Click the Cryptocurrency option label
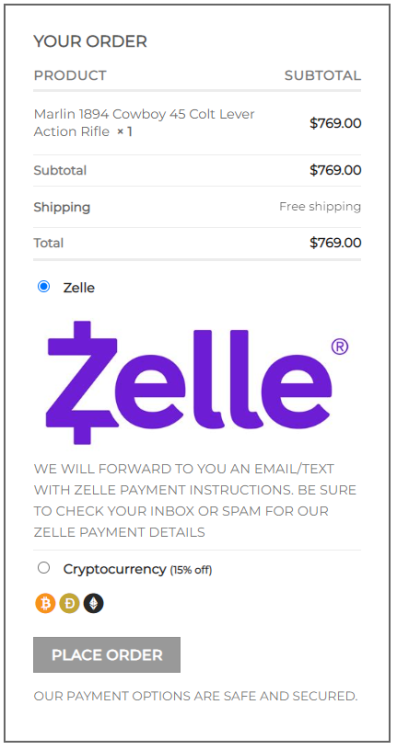The image size is (397, 750). pyautogui.click(x=114, y=569)
